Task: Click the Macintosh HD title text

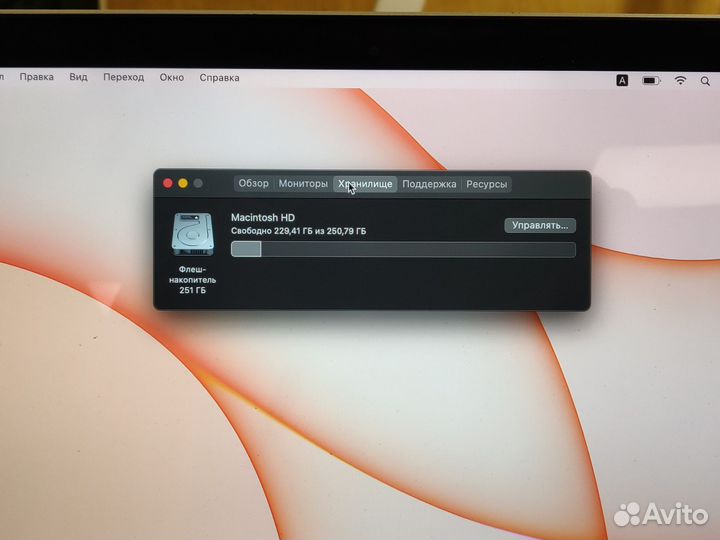Action: [263, 218]
